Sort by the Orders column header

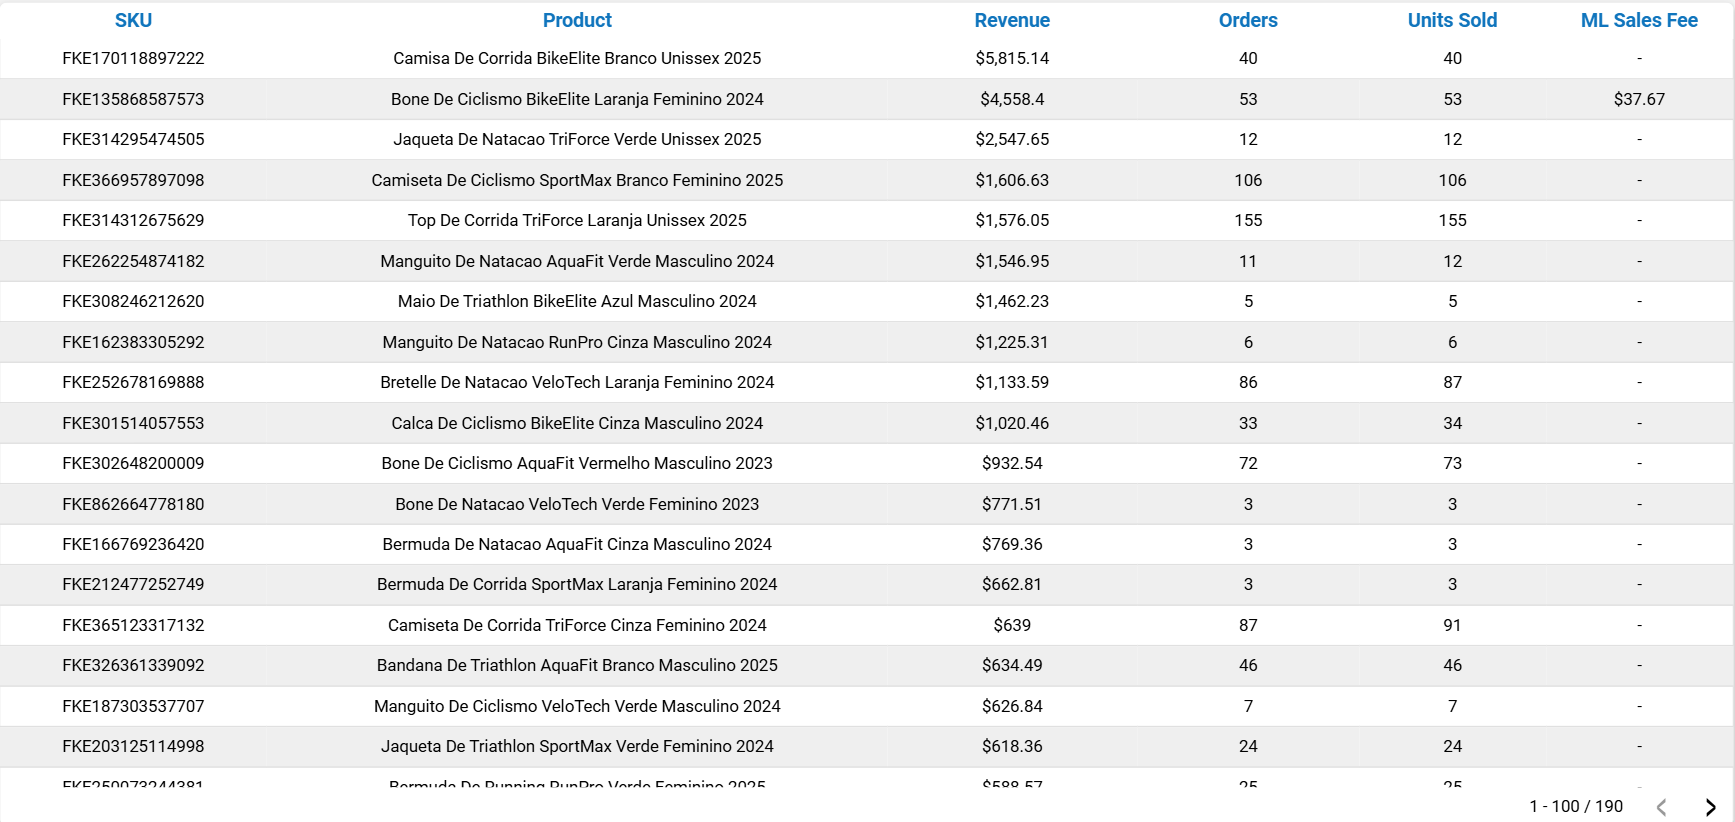(1248, 20)
